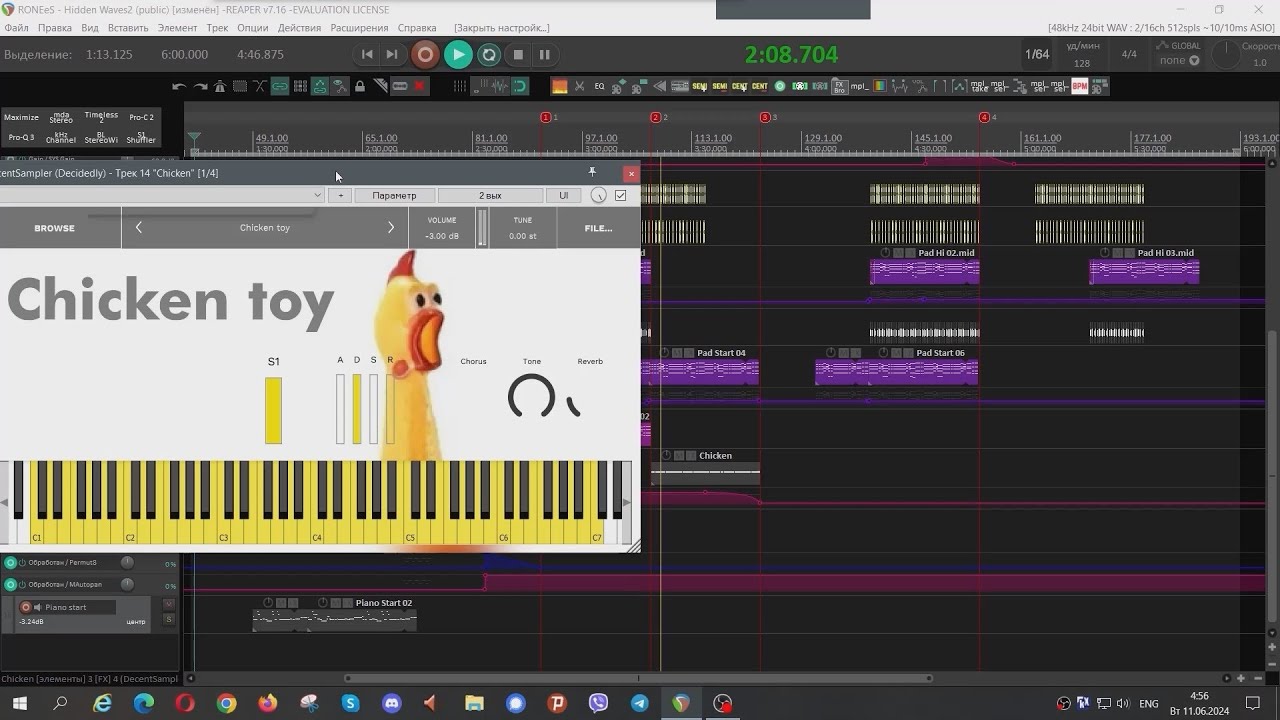
Task: Open the Параметр dropdown button
Action: coord(394,195)
